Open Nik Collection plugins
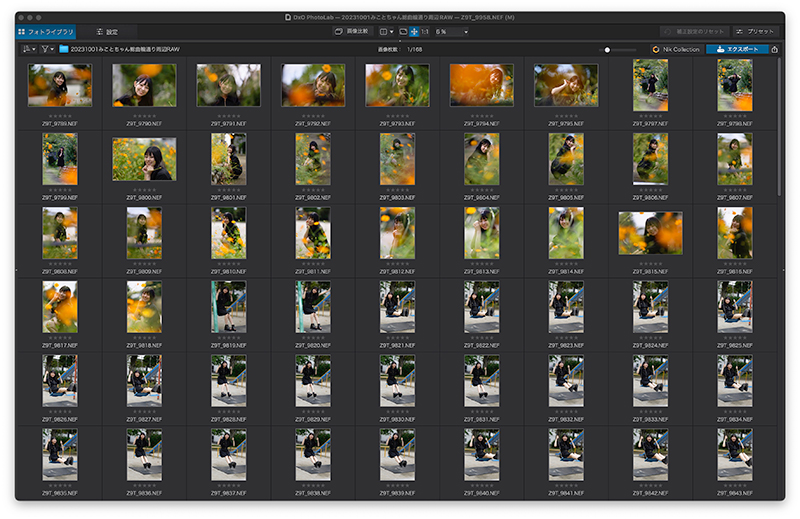The image size is (800, 519). pos(676,50)
